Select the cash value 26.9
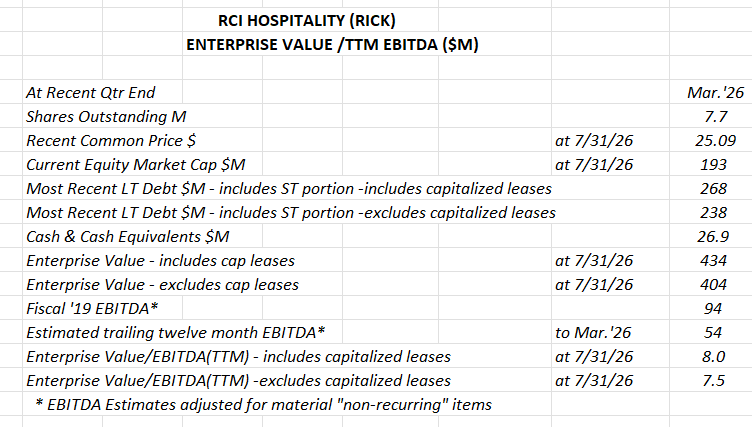The width and height of the screenshot is (752, 427). [x=713, y=236]
